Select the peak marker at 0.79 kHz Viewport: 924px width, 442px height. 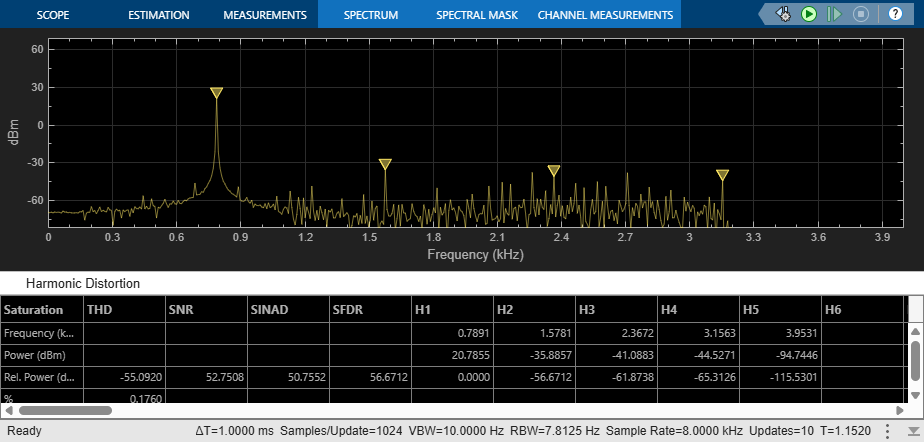(x=216, y=93)
